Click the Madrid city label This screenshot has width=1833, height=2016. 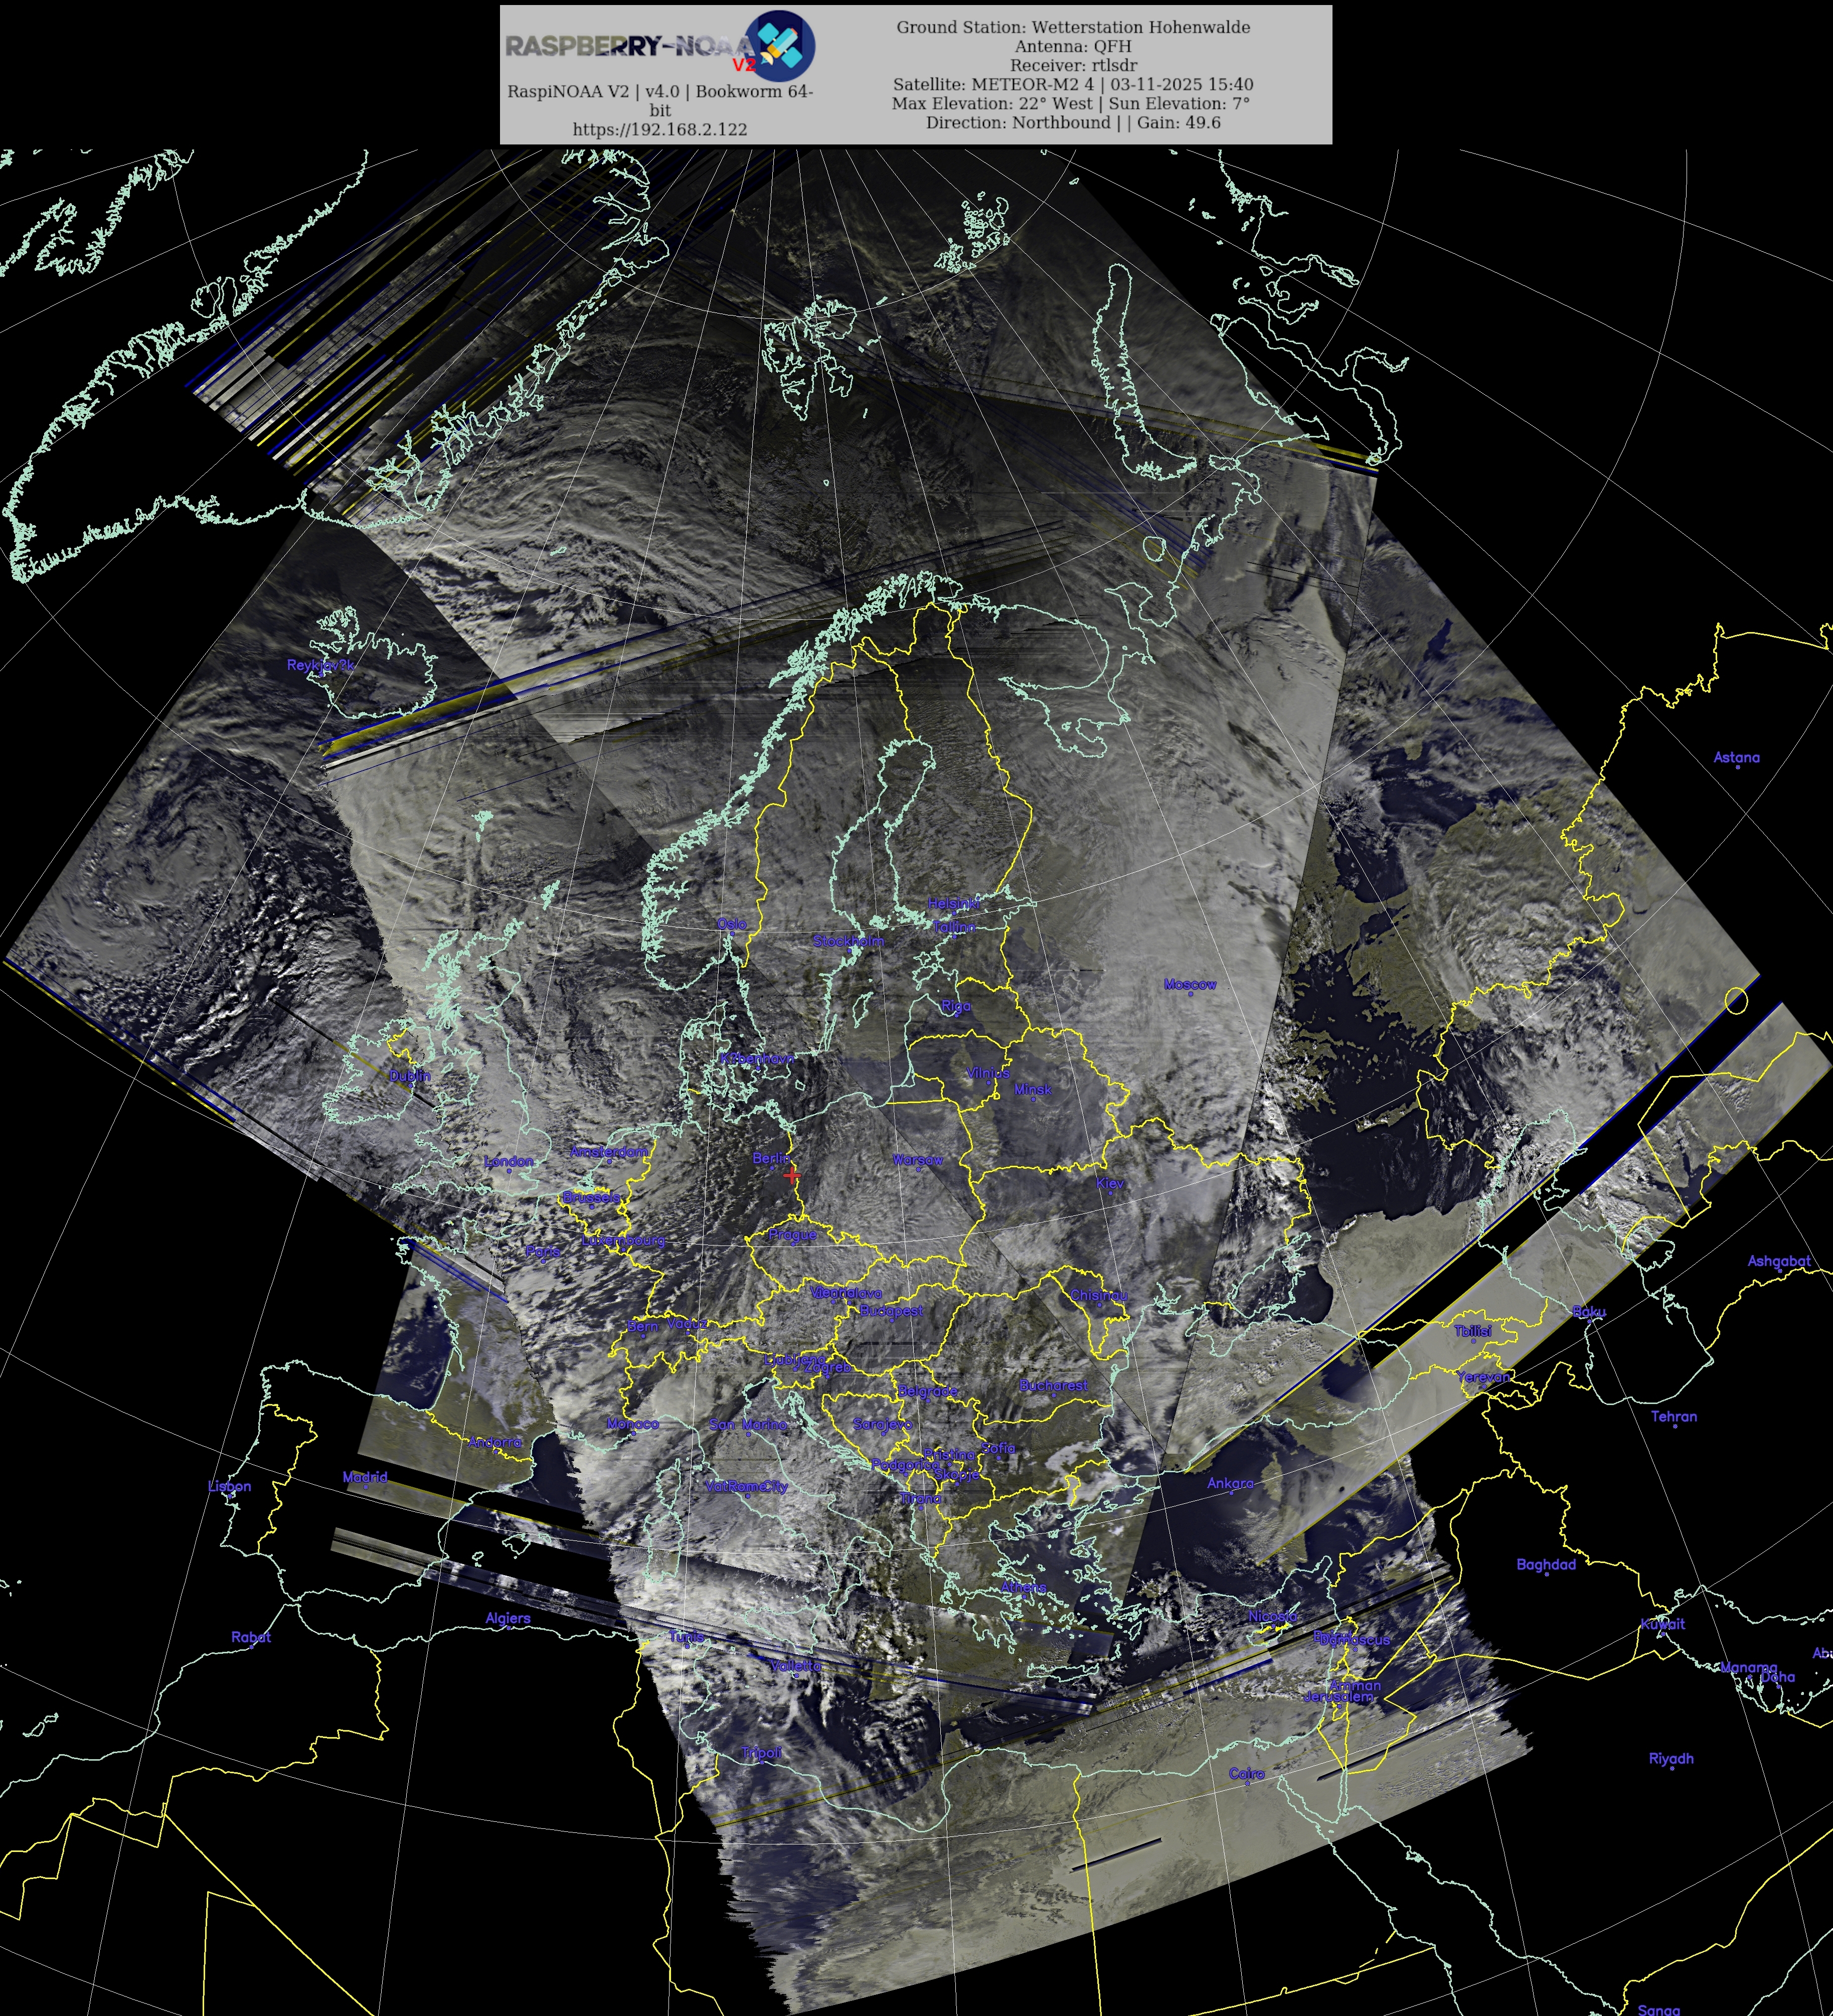364,1477
